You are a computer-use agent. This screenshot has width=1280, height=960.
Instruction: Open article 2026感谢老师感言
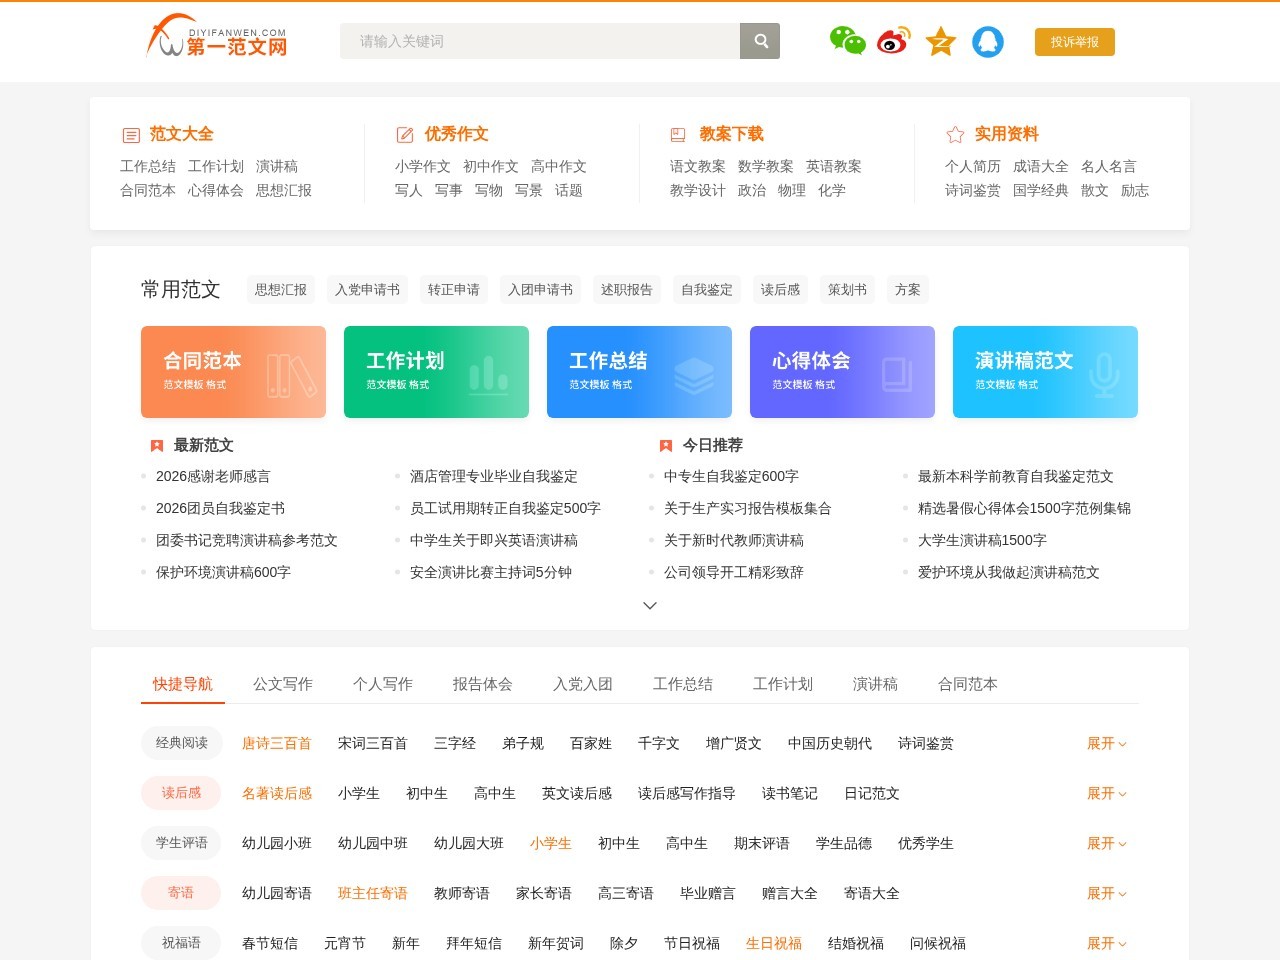(213, 477)
